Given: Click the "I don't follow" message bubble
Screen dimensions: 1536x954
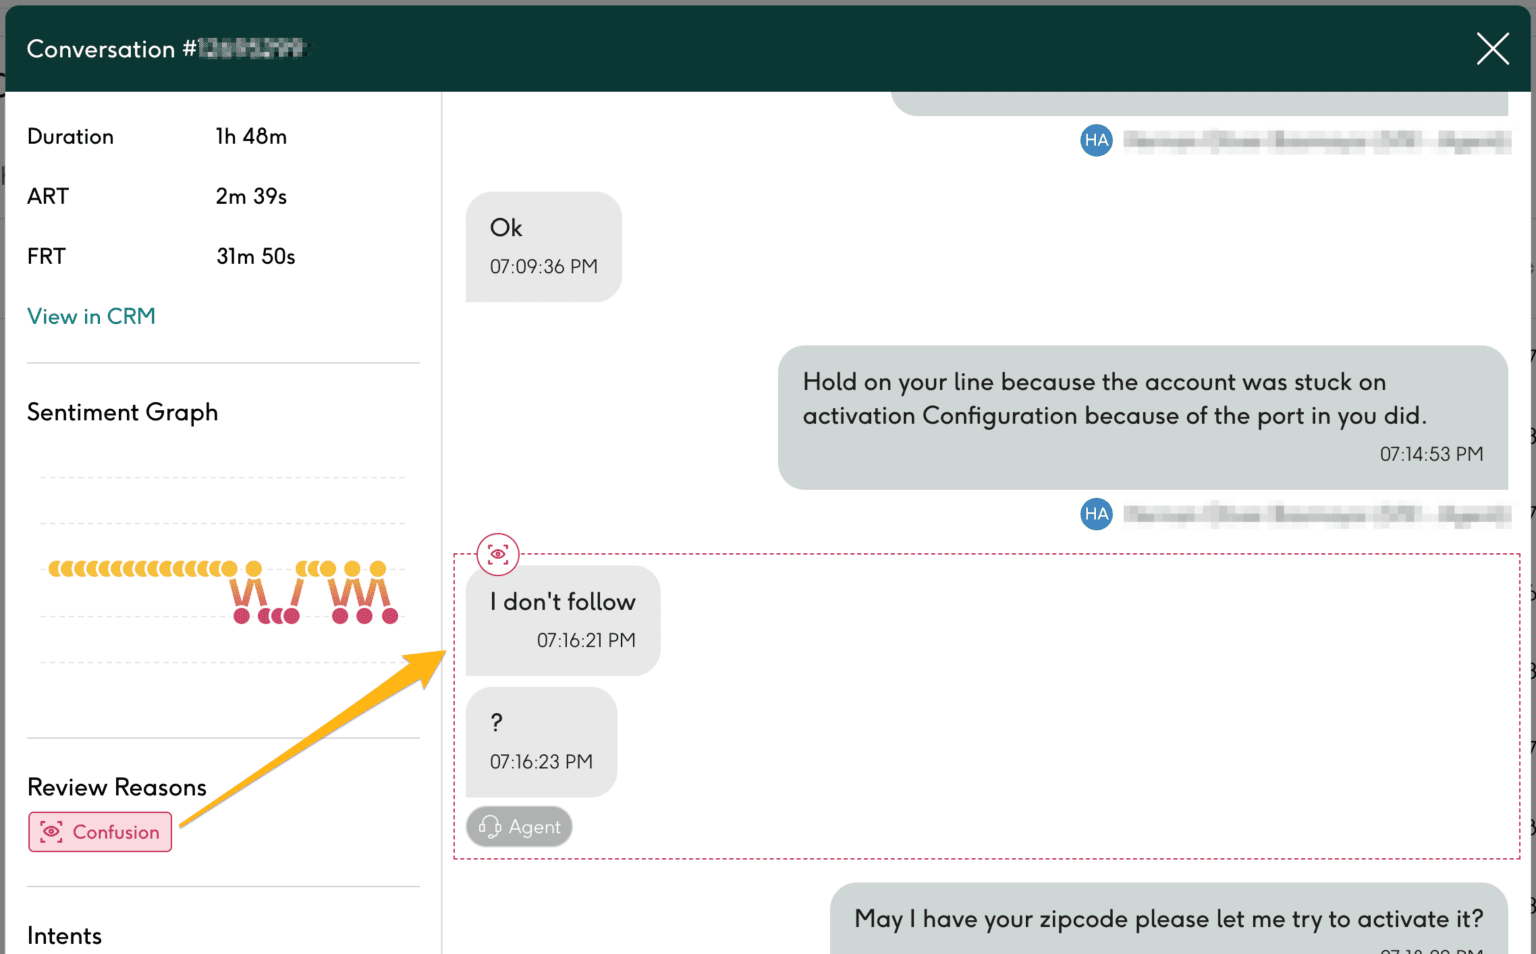Looking at the screenshot, I should [x=562, y=620].
